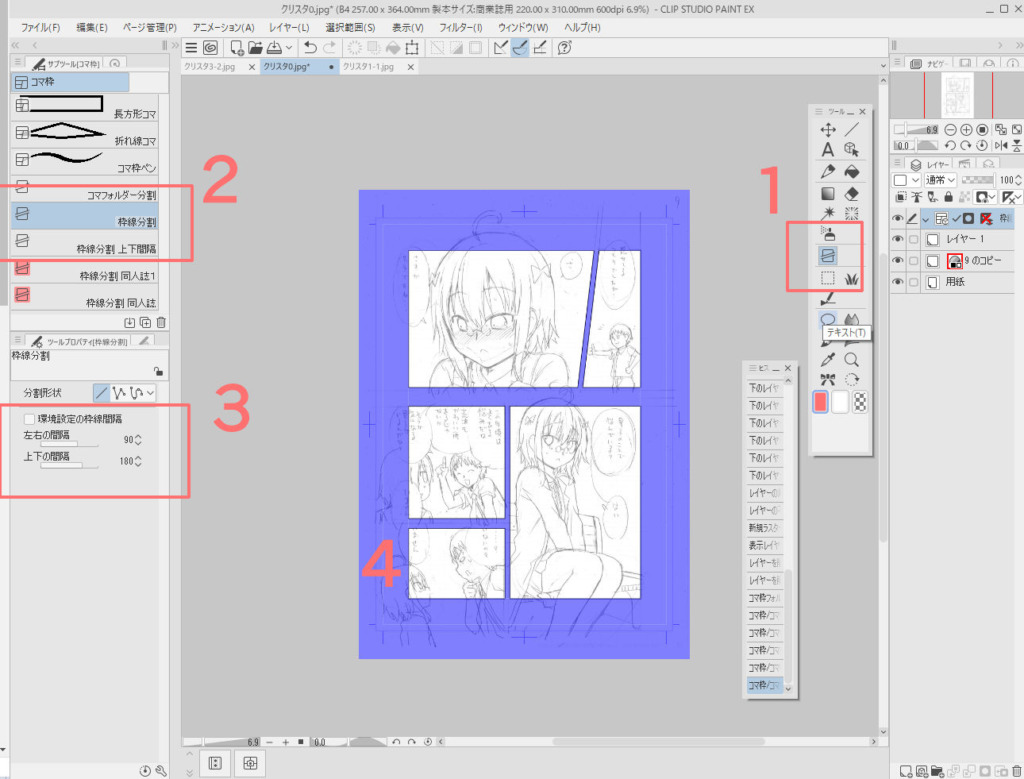Select the Fill bucket tool
Viewport: 1024px width, 779px height.
[852, 172]
